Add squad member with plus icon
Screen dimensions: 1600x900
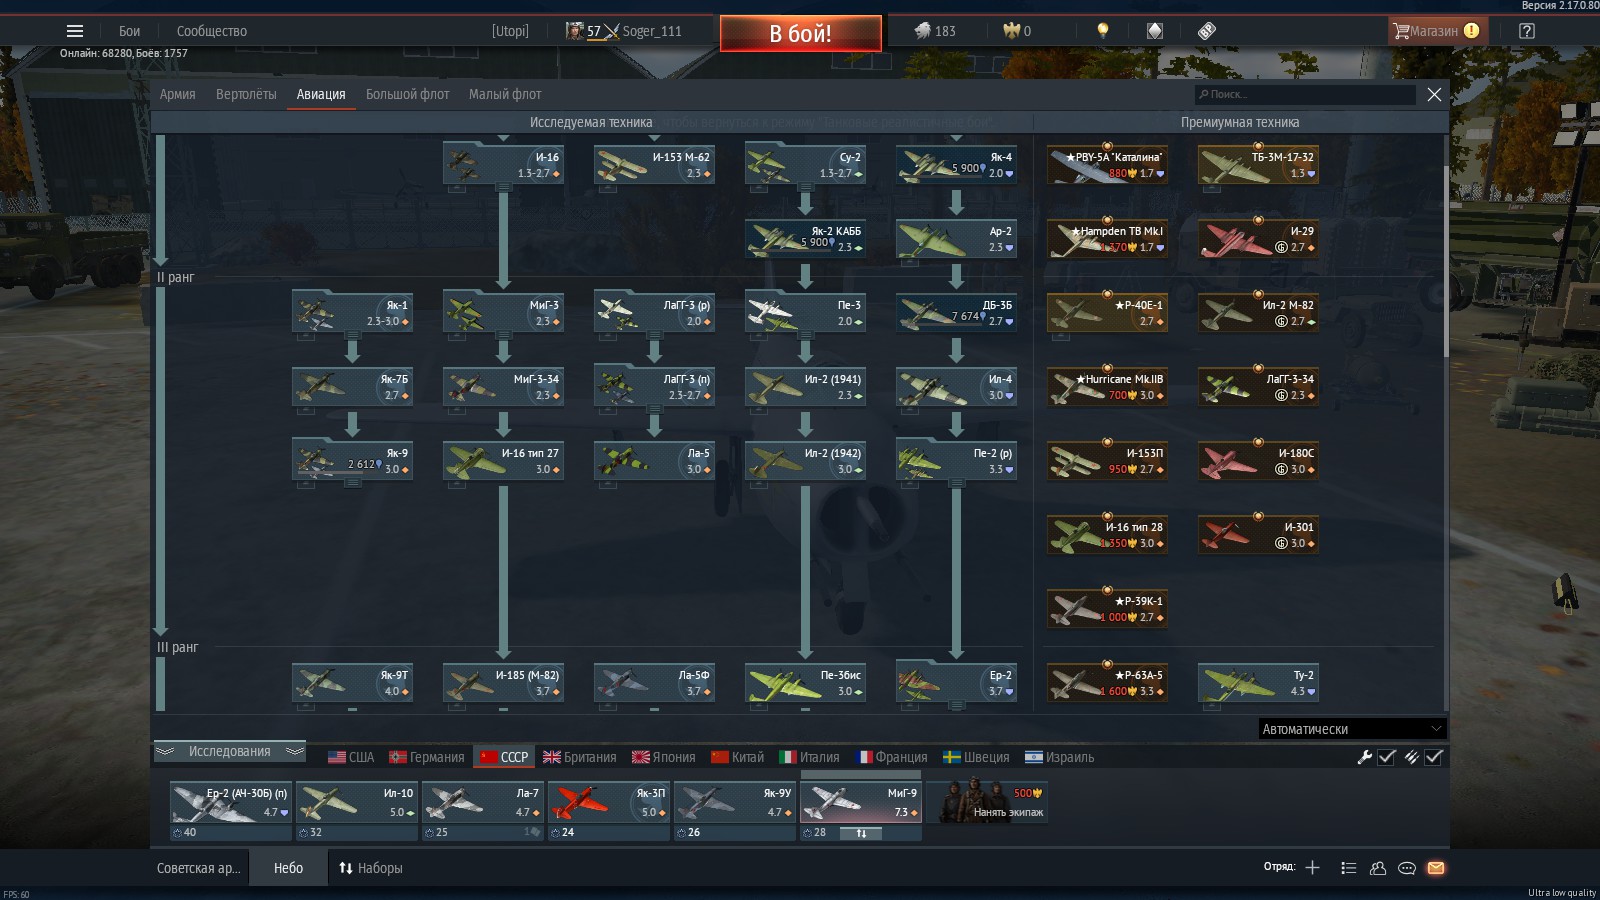pyautogui.click(x=1313, y=868)
